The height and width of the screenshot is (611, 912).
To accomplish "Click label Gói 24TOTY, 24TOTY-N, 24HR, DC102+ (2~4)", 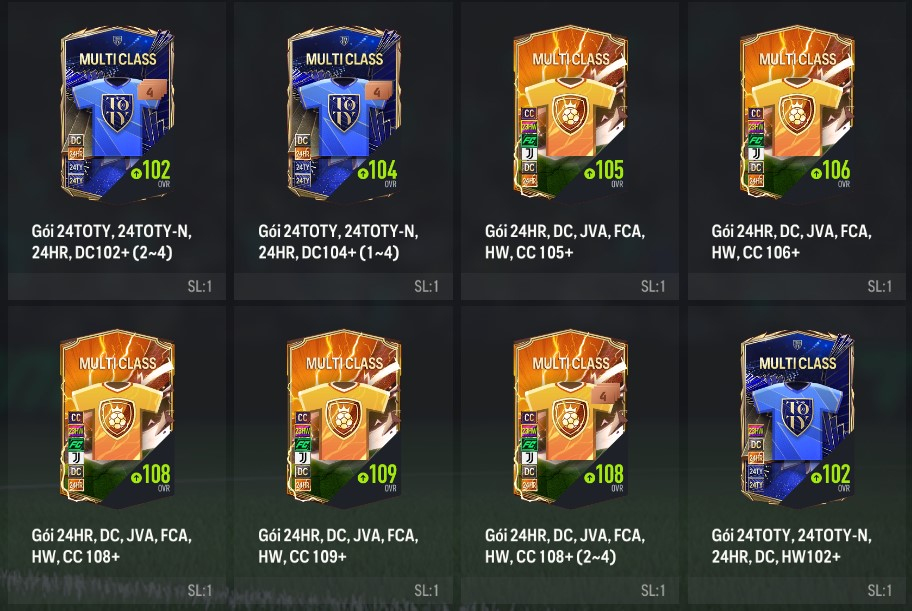I will point(112,242).
